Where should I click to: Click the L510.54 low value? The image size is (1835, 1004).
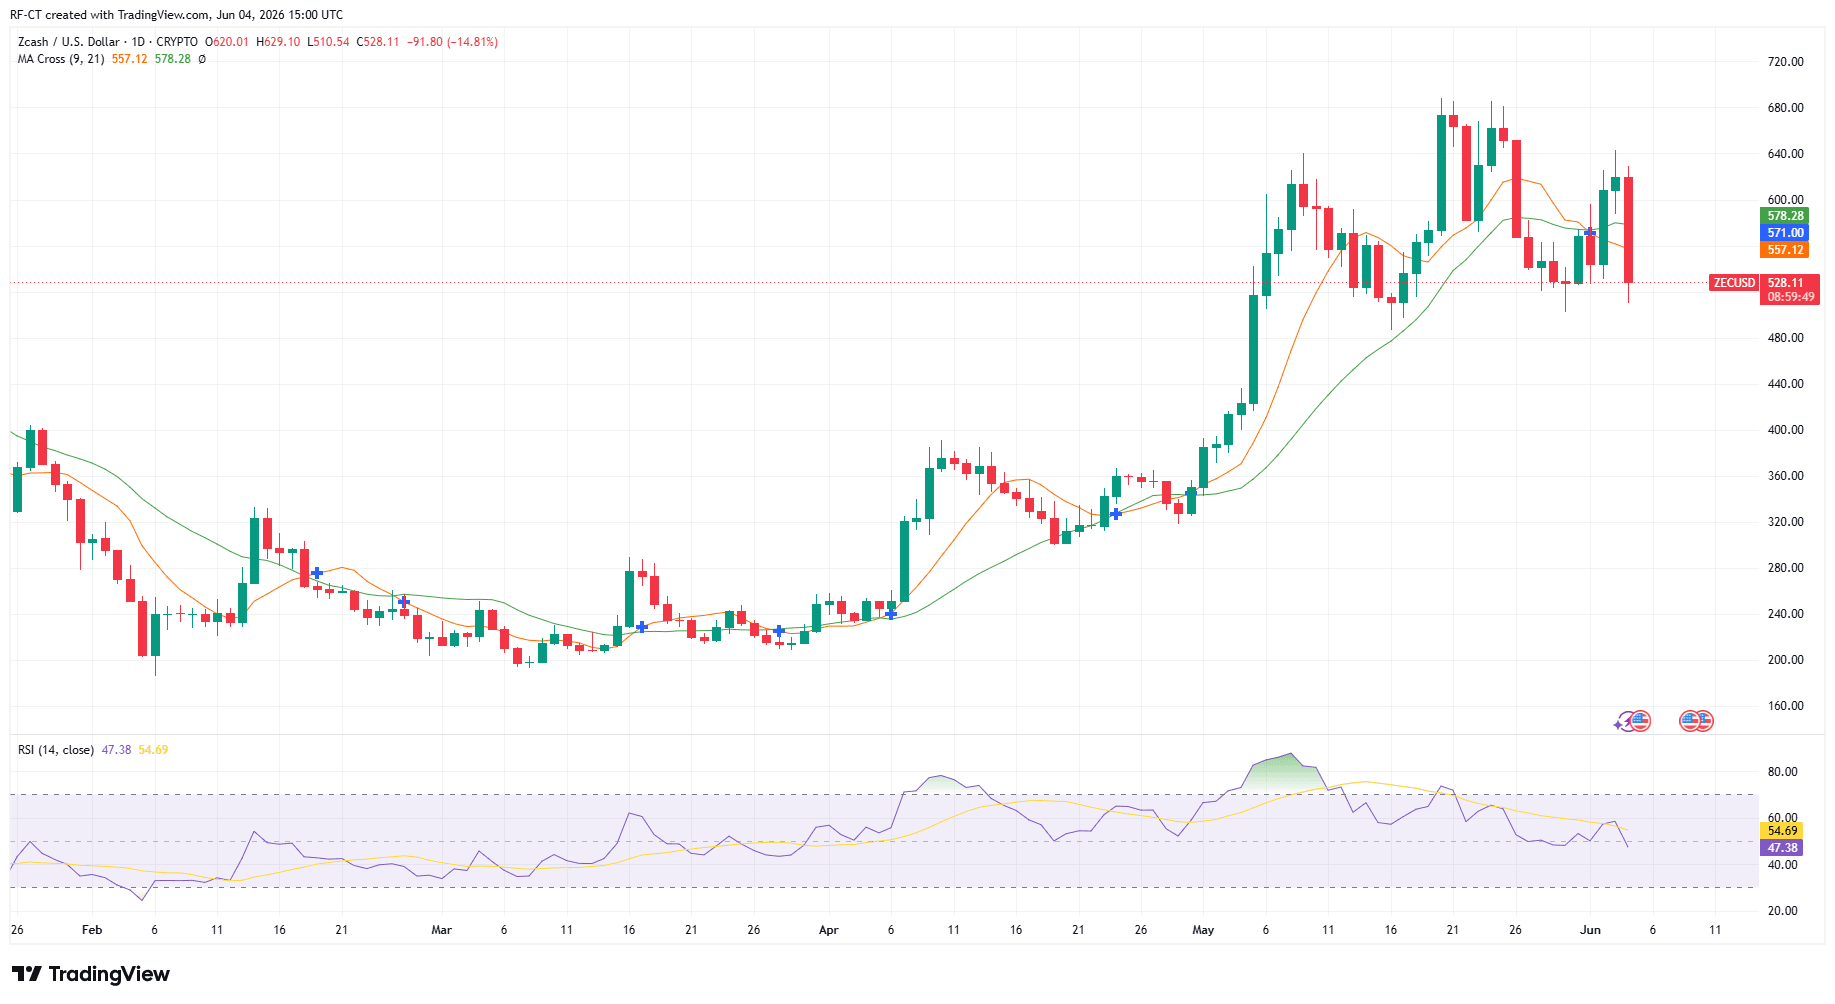[x=328, y=42]
